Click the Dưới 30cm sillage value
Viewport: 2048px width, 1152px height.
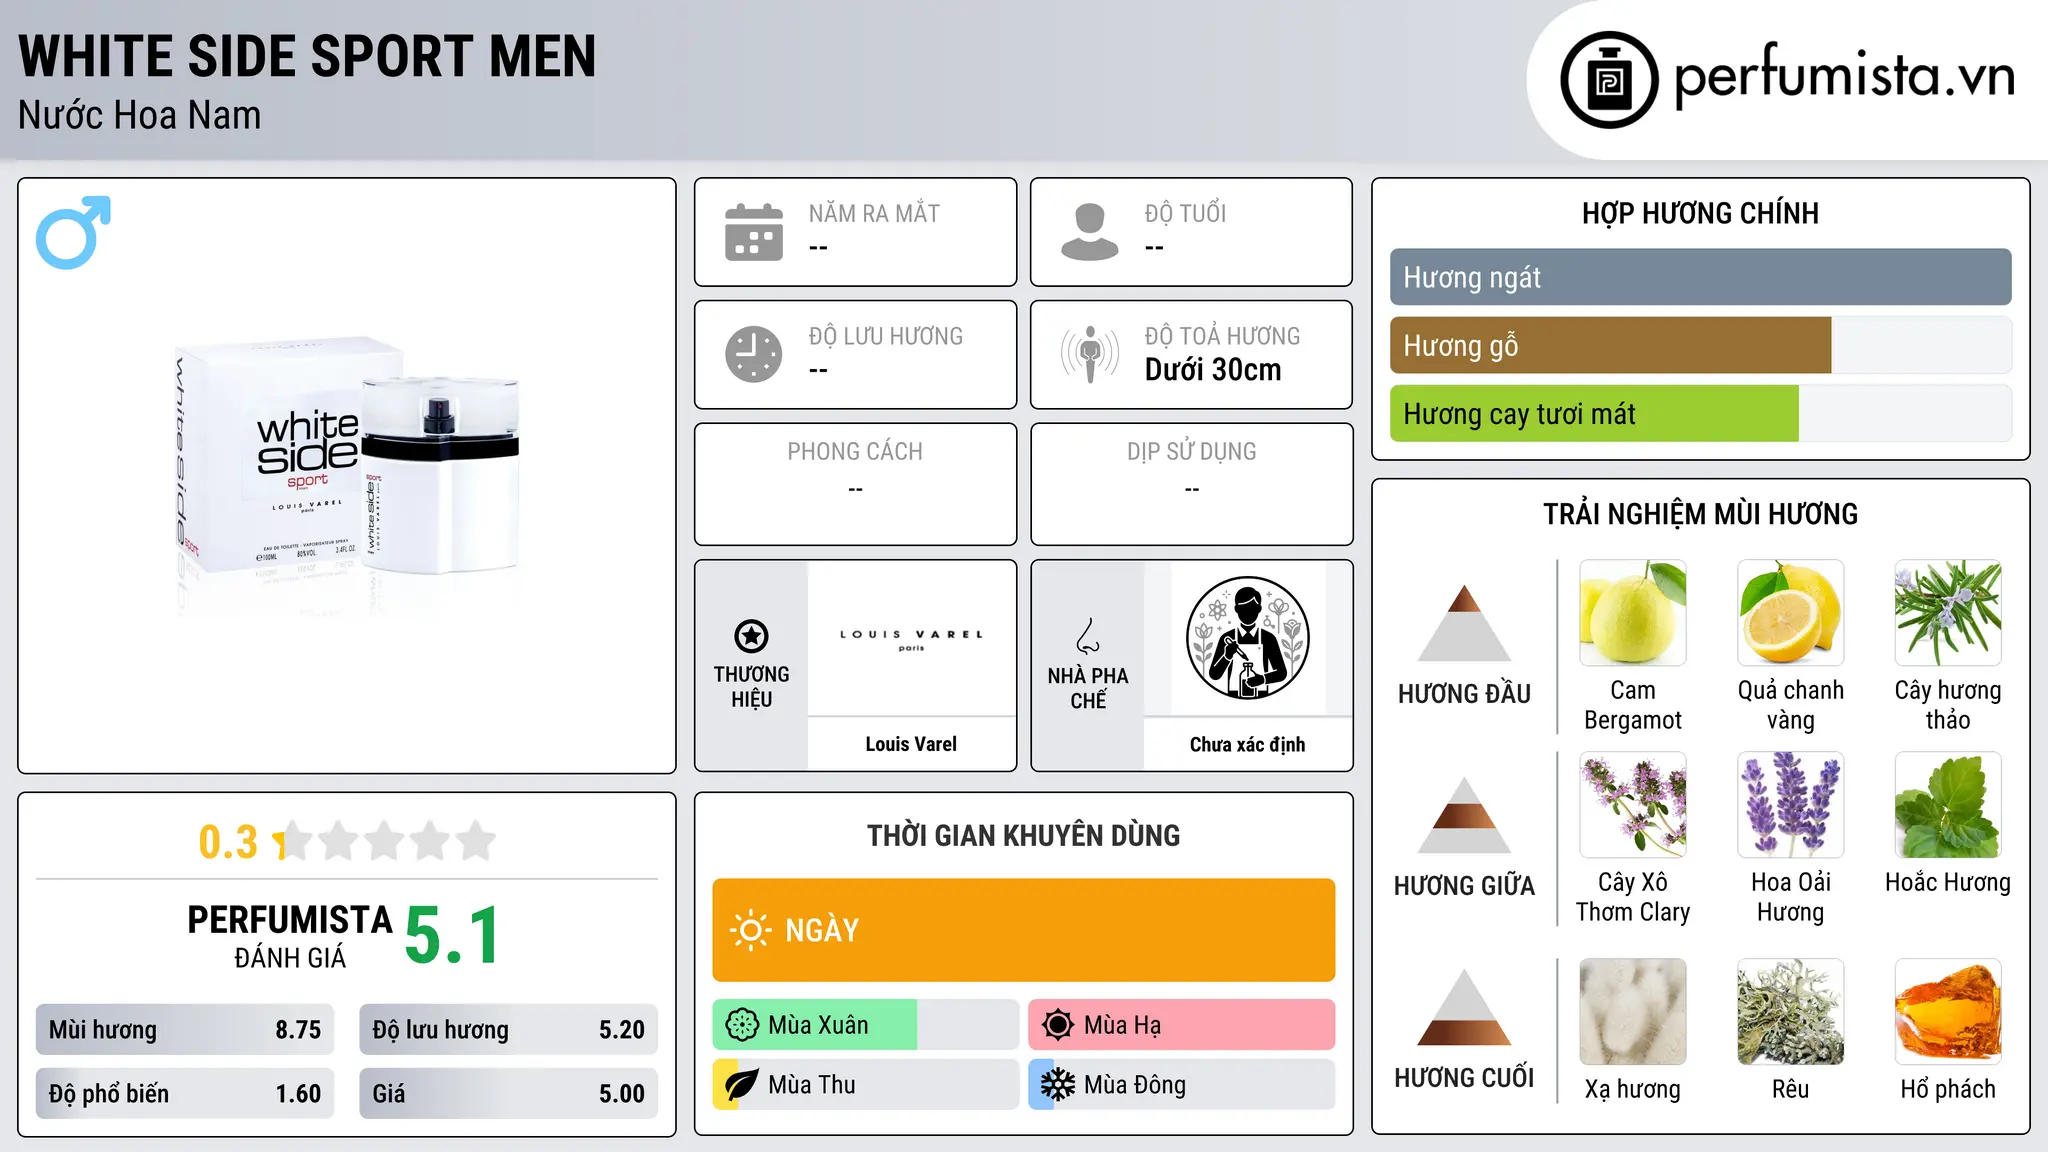point(1213,370)
